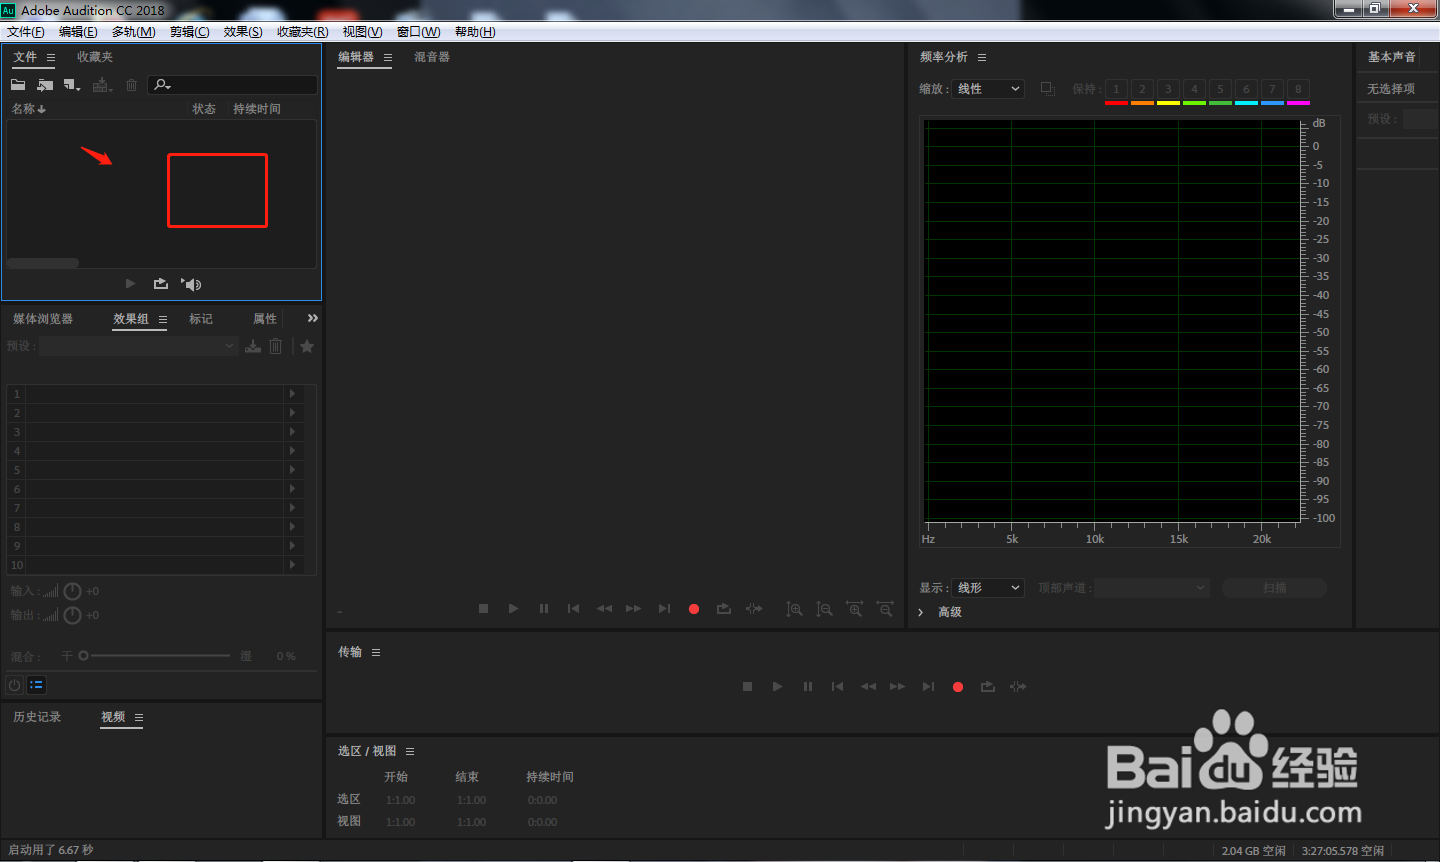The width and height of the screenshot is (1440, 862).
Task: Open the 窗口(W) menu
Action: coord(418,32)
